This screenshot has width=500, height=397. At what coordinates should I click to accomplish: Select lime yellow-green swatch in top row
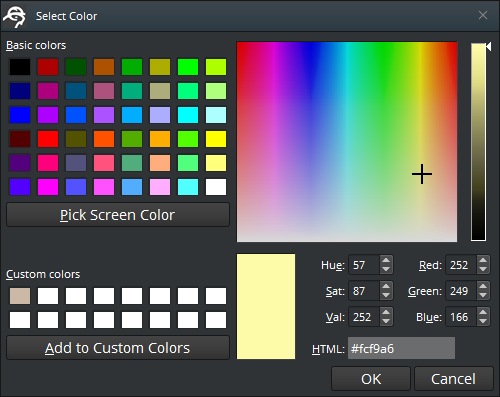[216, 67]
